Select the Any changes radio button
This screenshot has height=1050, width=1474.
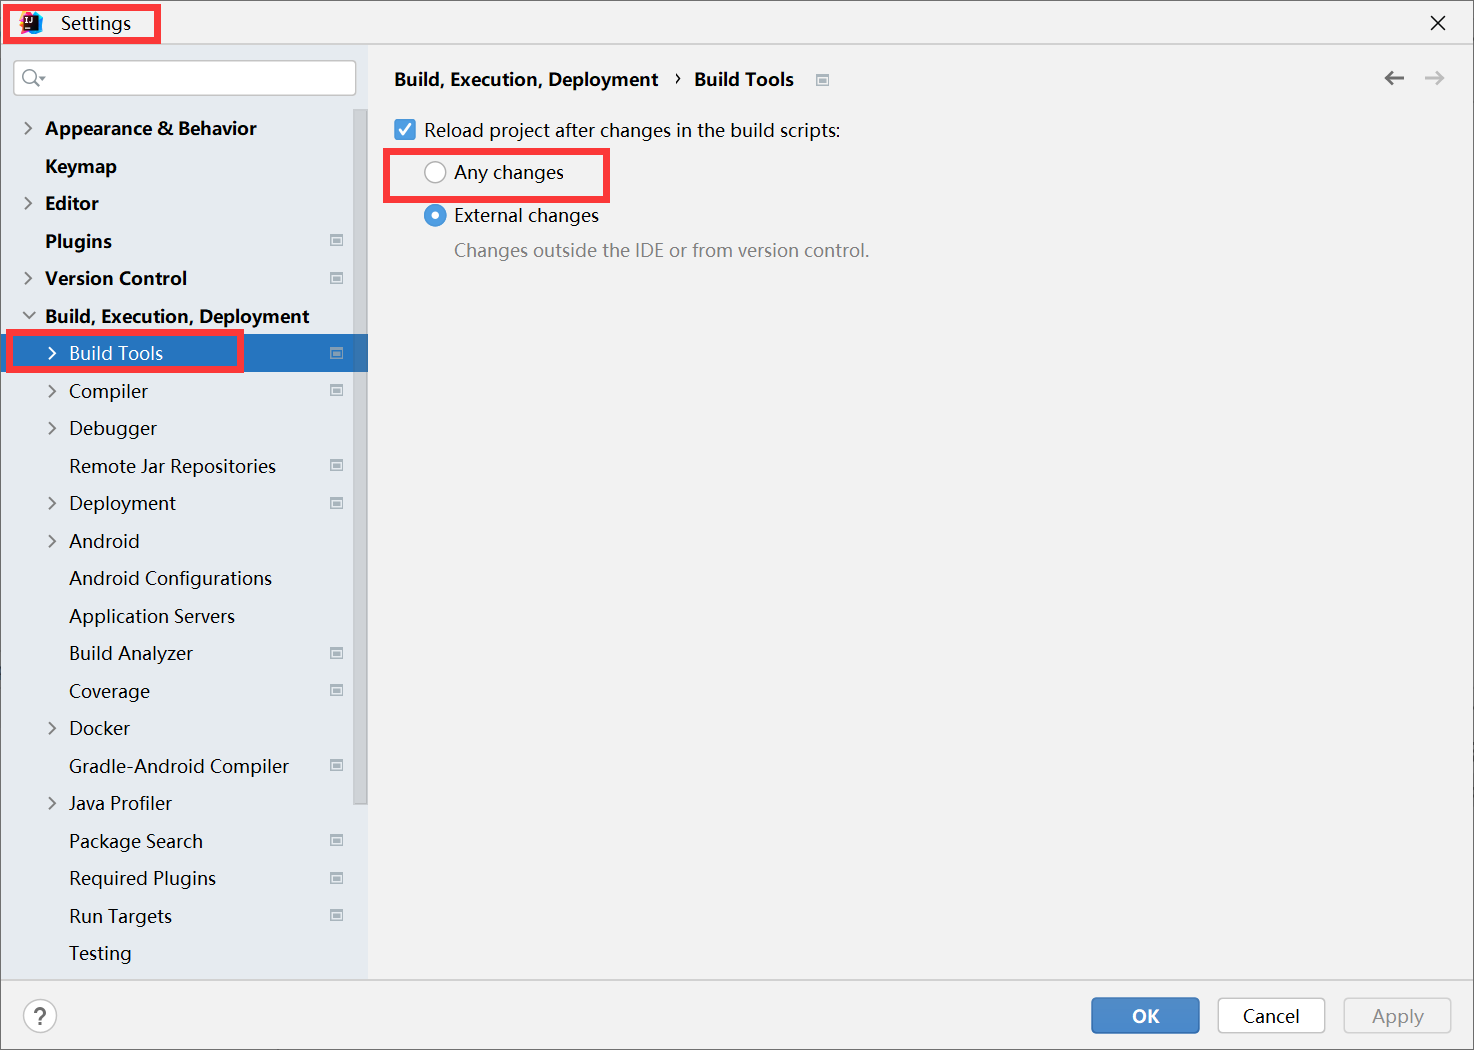click(435, 172)
